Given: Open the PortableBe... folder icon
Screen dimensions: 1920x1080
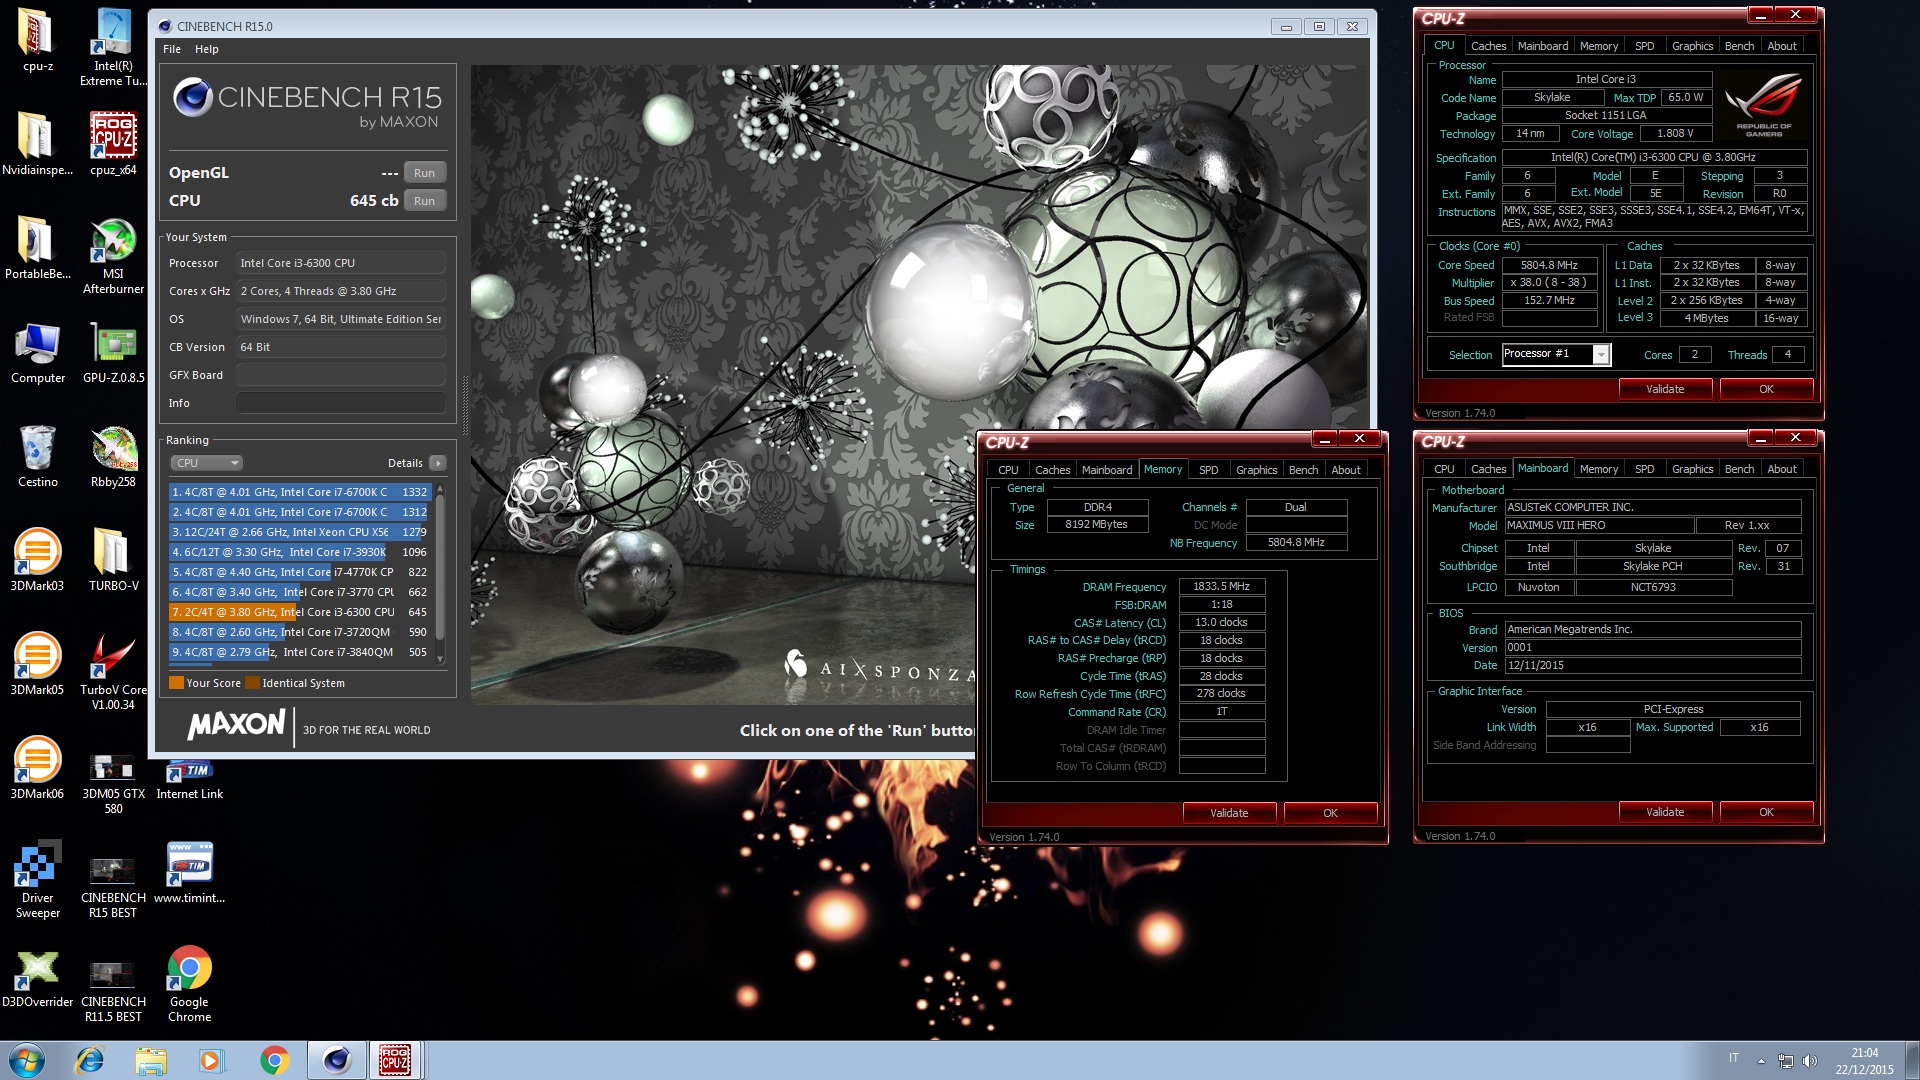Looking at the screenshot, I should pos(37,247).
